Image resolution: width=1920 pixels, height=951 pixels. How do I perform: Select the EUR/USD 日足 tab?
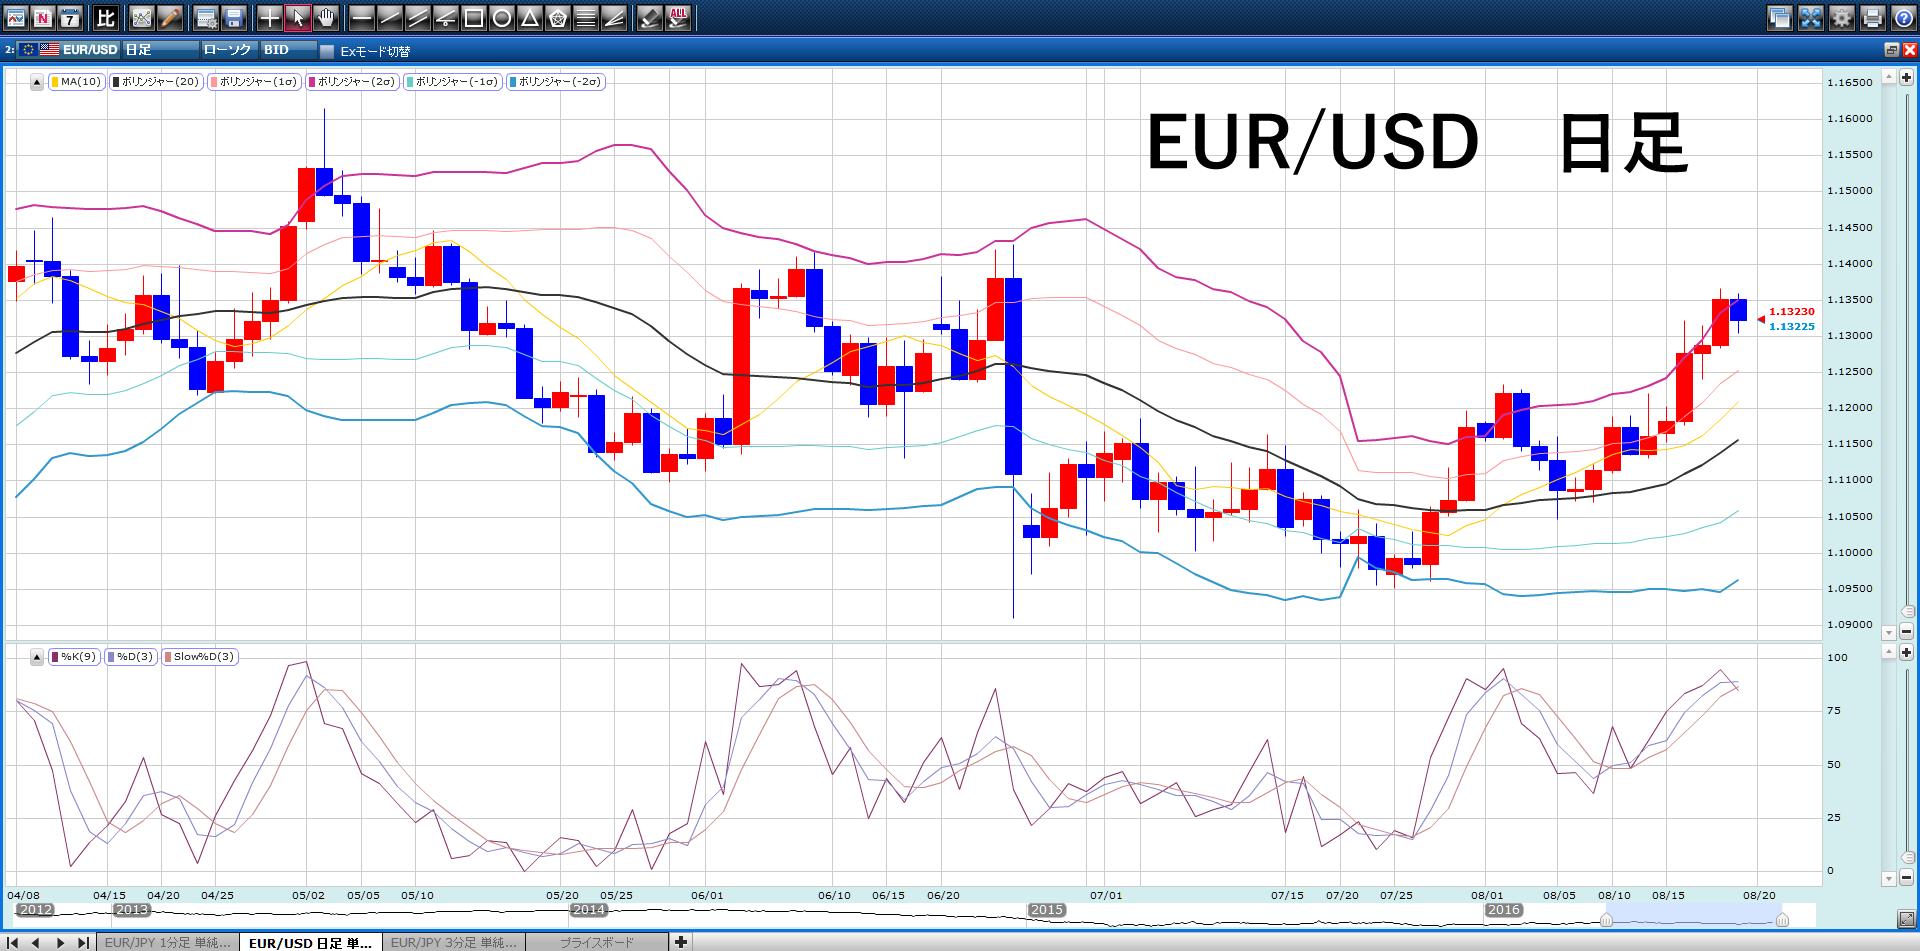pyautogui.click(x=310, y=942)
